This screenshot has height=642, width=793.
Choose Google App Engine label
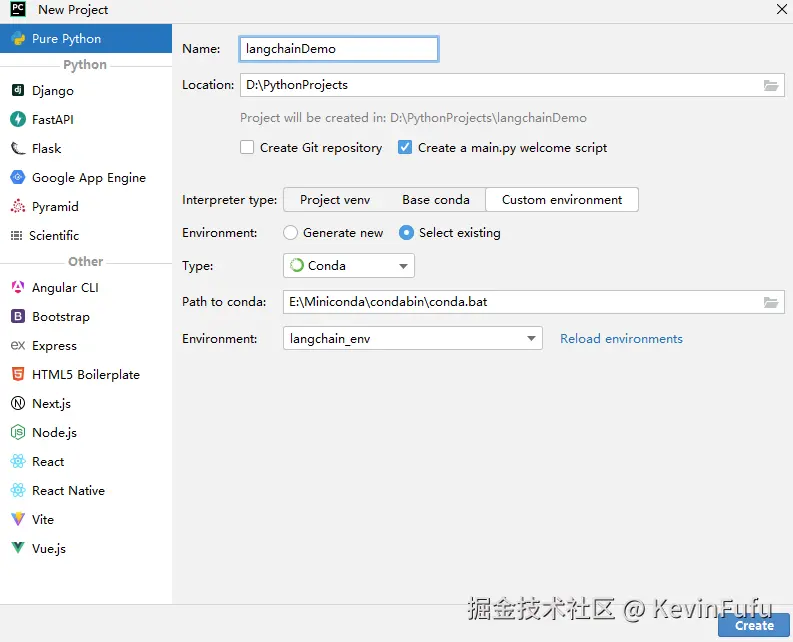[89, 178]
